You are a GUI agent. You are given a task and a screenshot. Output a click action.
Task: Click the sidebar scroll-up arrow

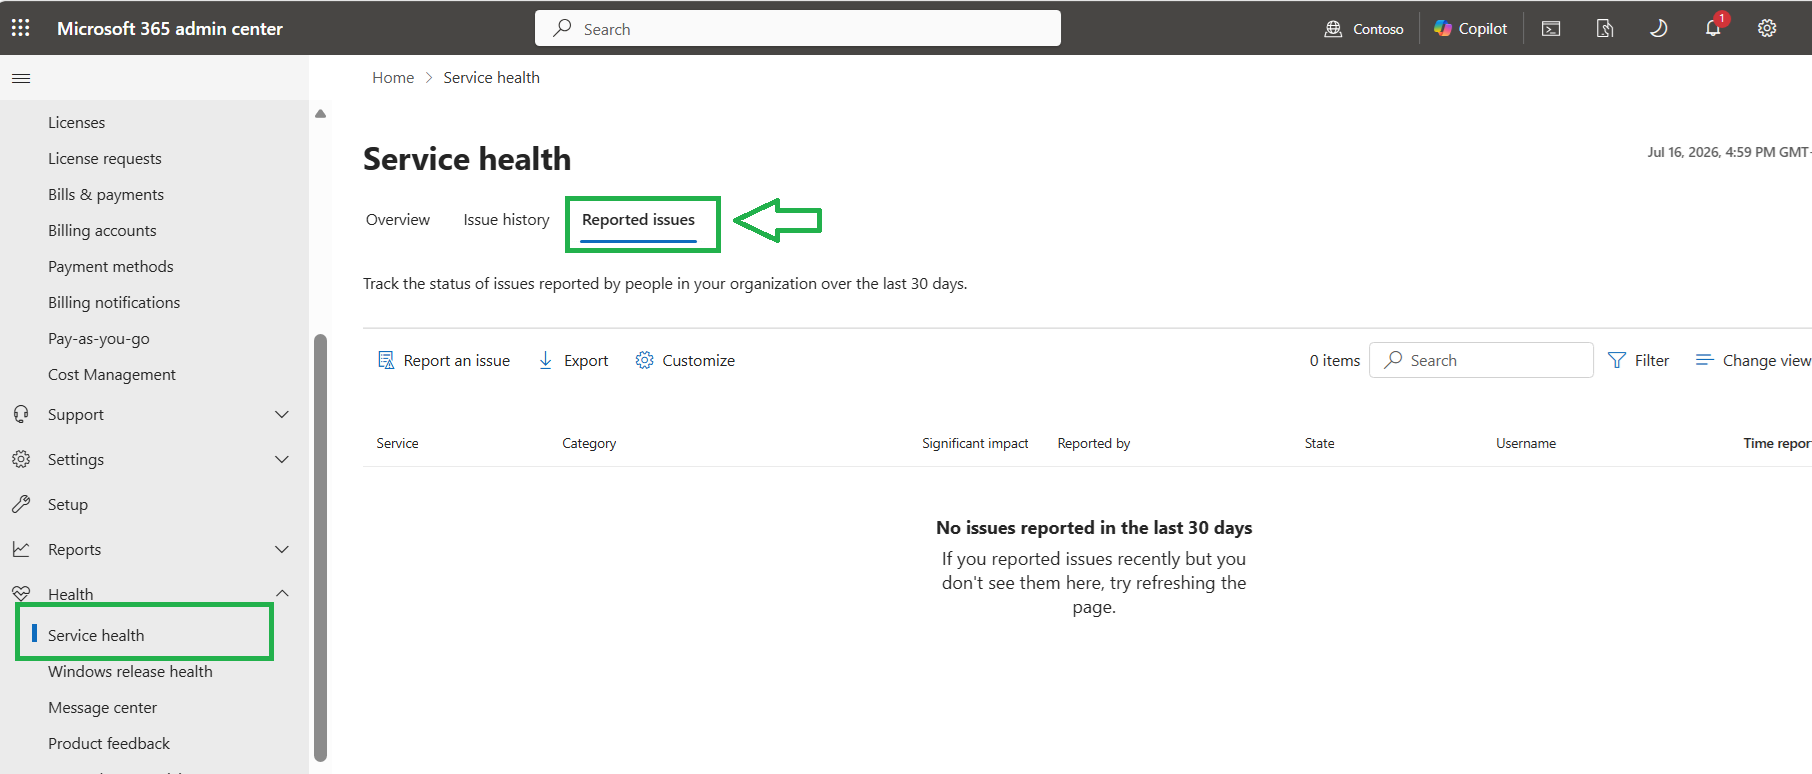(x=320, y=113)
